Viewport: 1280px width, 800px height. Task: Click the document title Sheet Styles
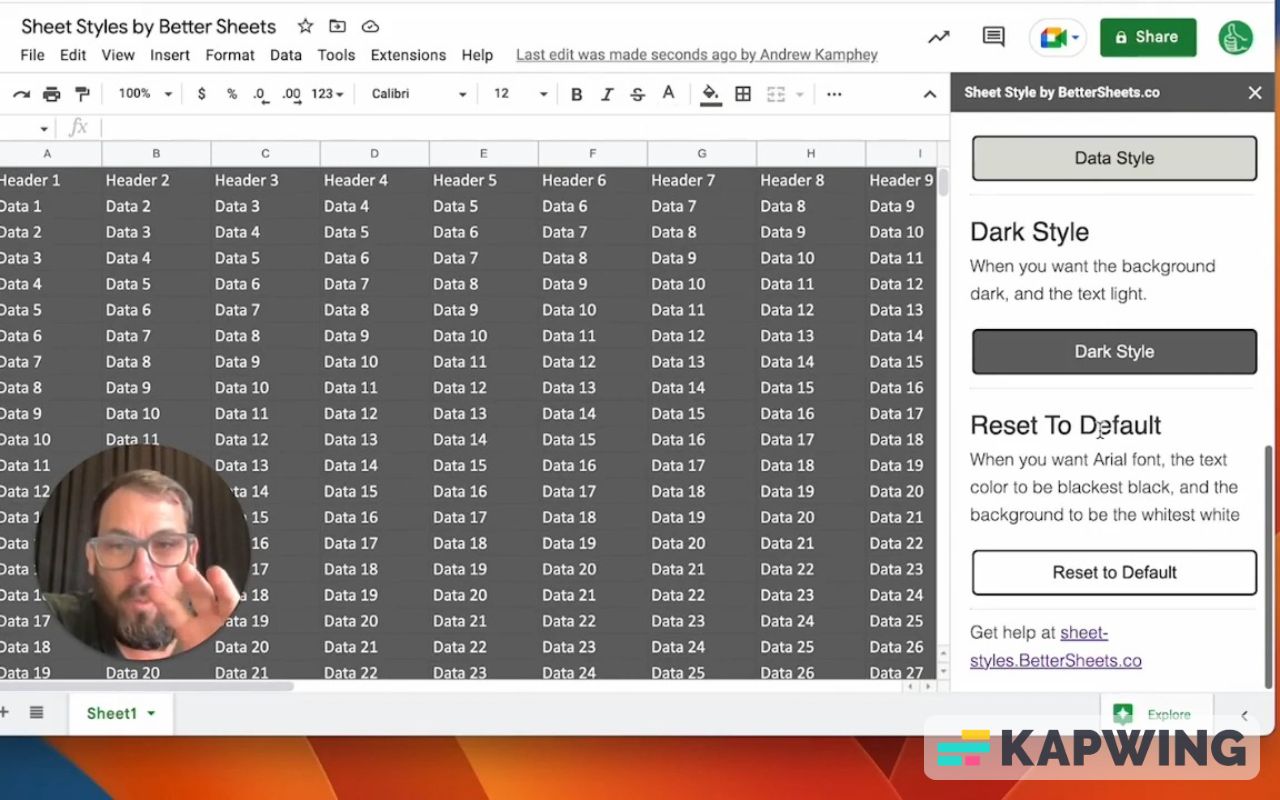pos(148,26)
